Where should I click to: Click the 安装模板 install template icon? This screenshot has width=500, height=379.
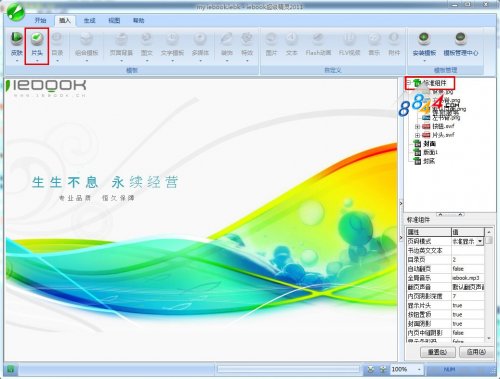[x=424, y=44]
